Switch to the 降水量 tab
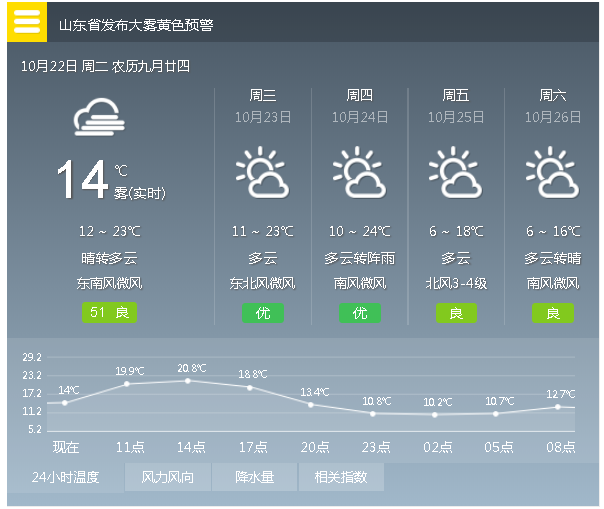 pos(255,477)
